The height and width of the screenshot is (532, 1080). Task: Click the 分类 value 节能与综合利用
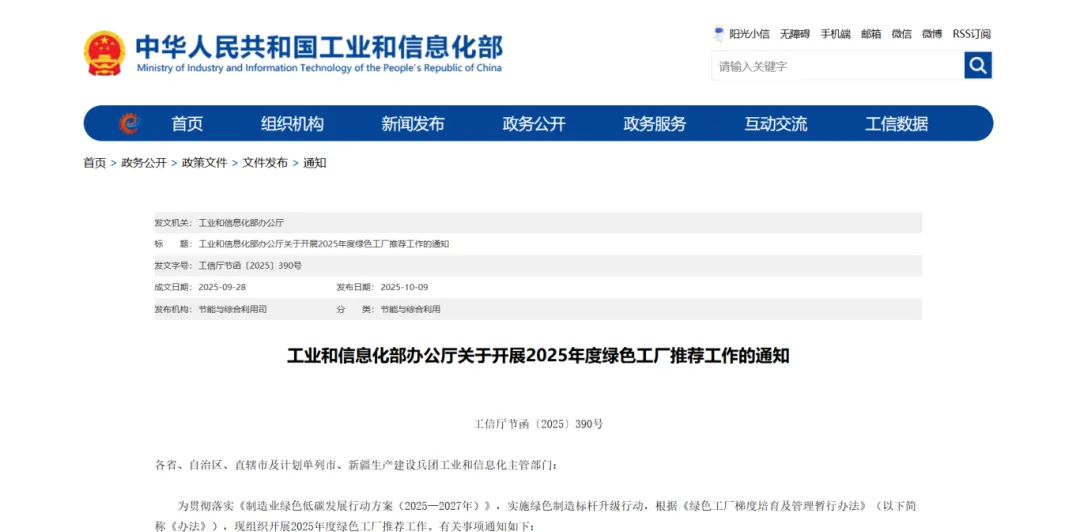pos(411,309)
